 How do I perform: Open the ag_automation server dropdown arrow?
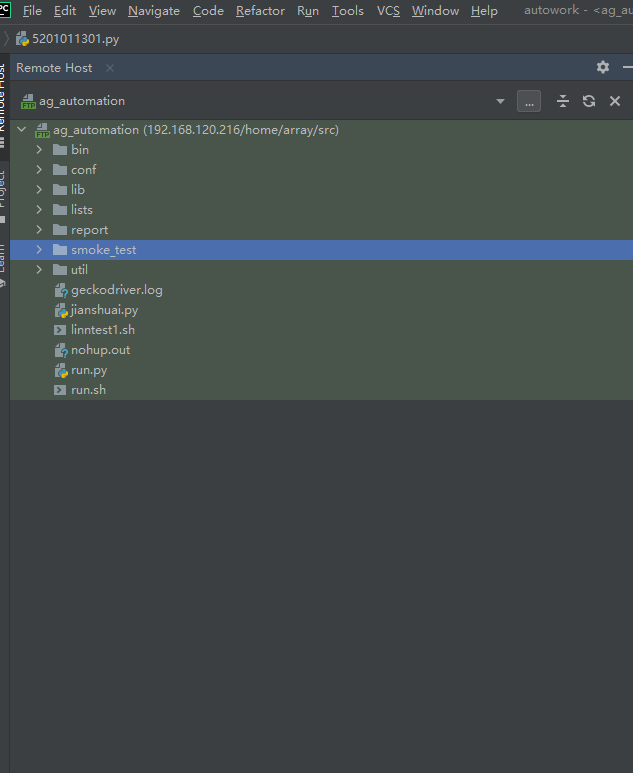pyautogui.click(x=500, y=101)
